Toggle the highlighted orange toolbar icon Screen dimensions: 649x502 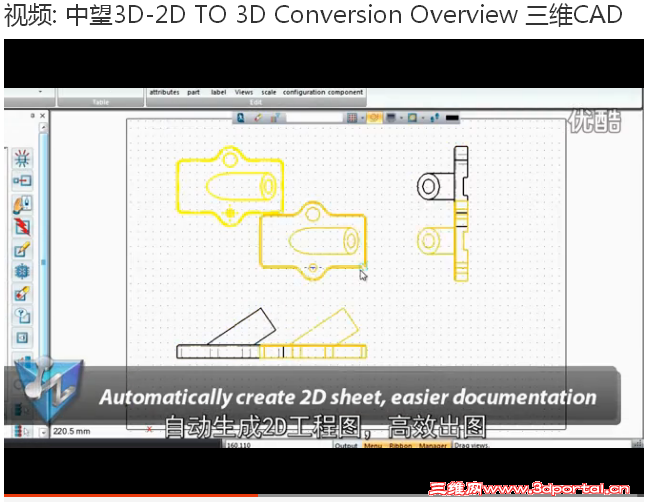pos(374,118)
